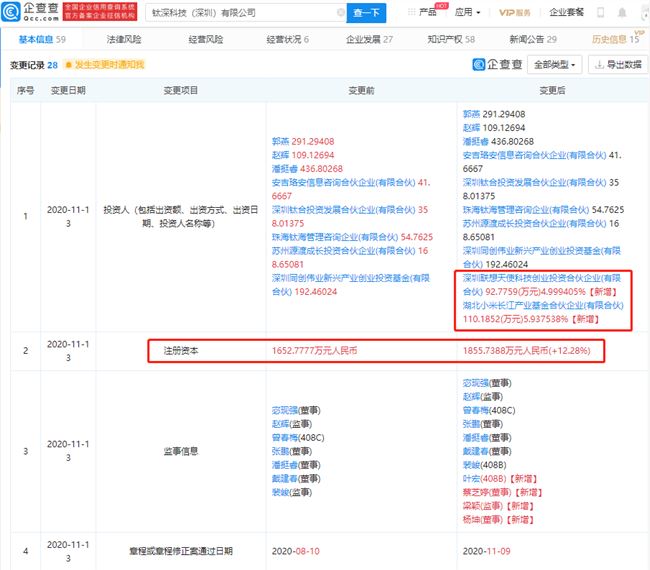Open 珠海钛海管理咨询企业 link in 变更前
Viewport: 650px width, 570px height.
coord(335,238)
